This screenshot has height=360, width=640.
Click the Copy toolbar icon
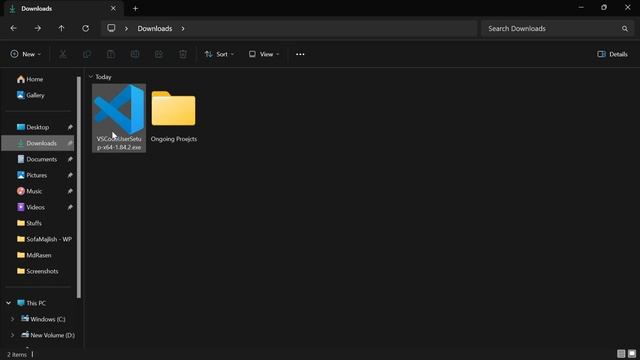click(x=87, y=54)
